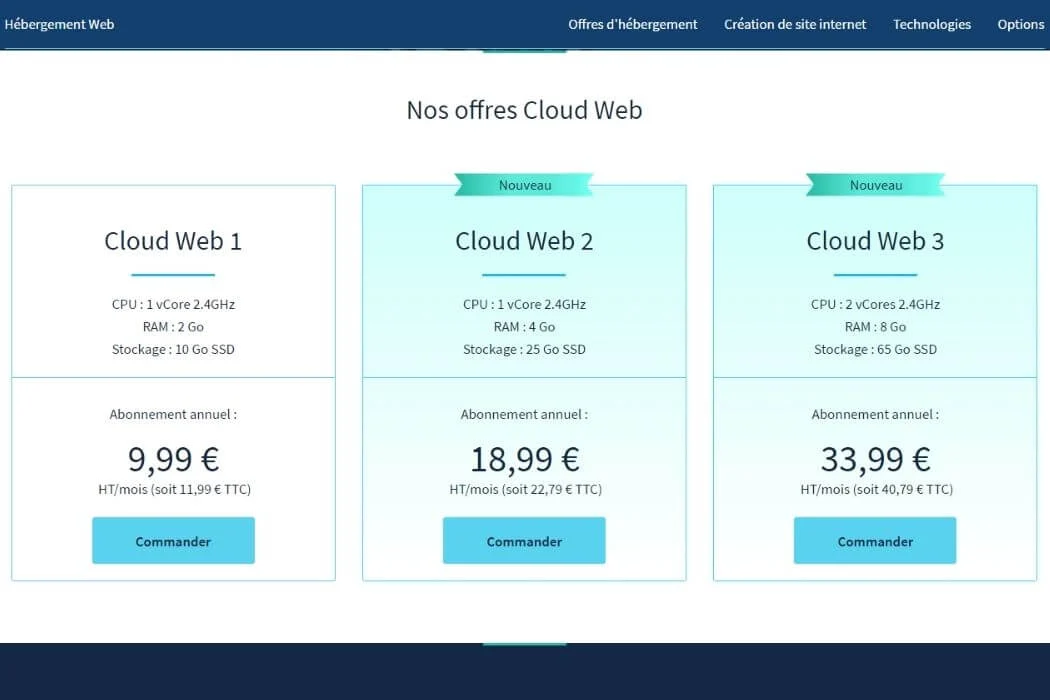Open Offres d'hébergement menu item
The height and width of the screenshot is (700, 1050).
point(633,24)
